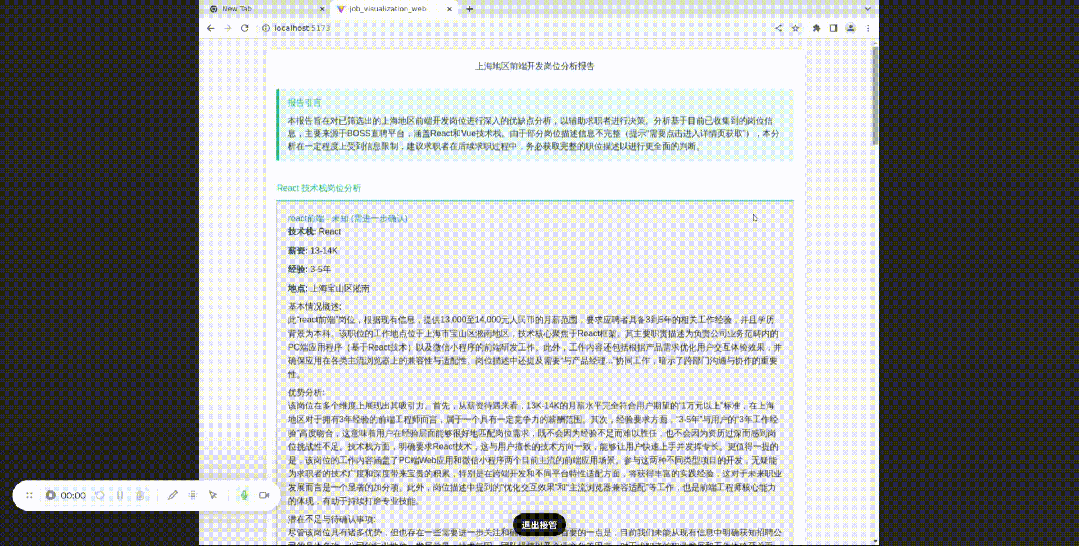Share this page via share icon

pyautogui.click(x=779, y=28)
